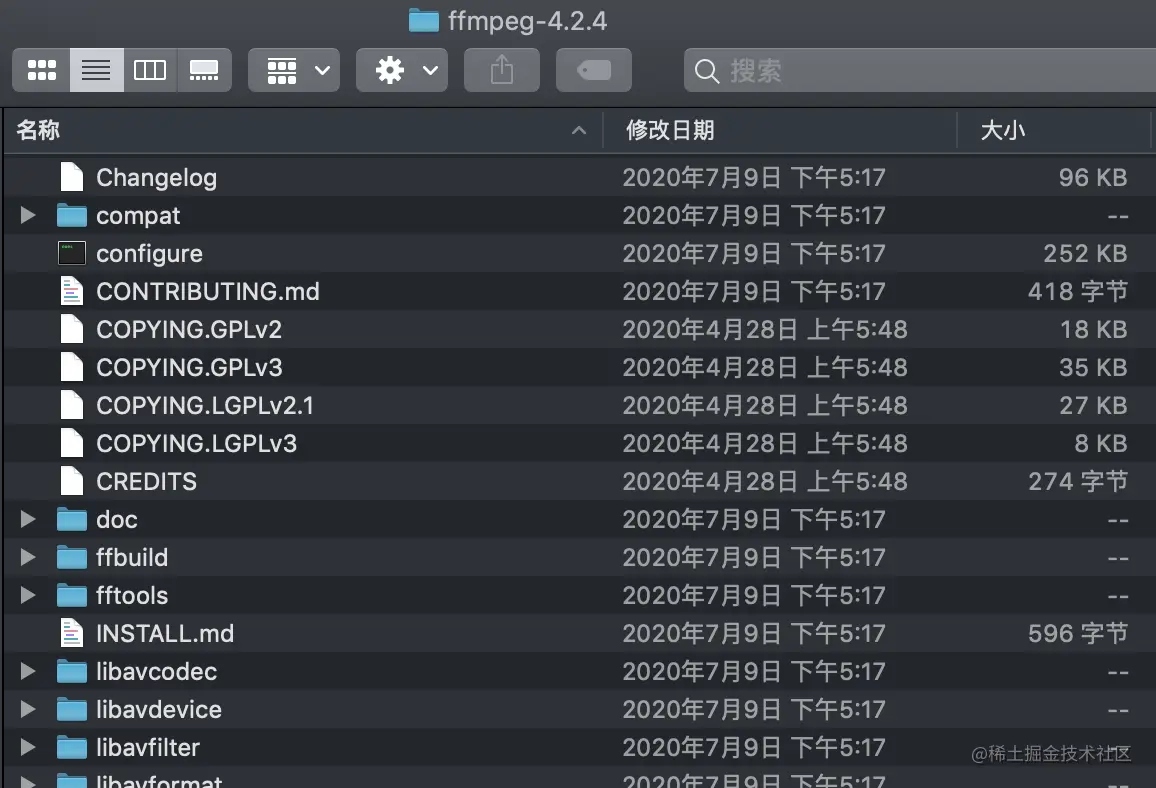1156x788 pixels.
Task: Click the CREDITS file name
Action: point(147,481)
